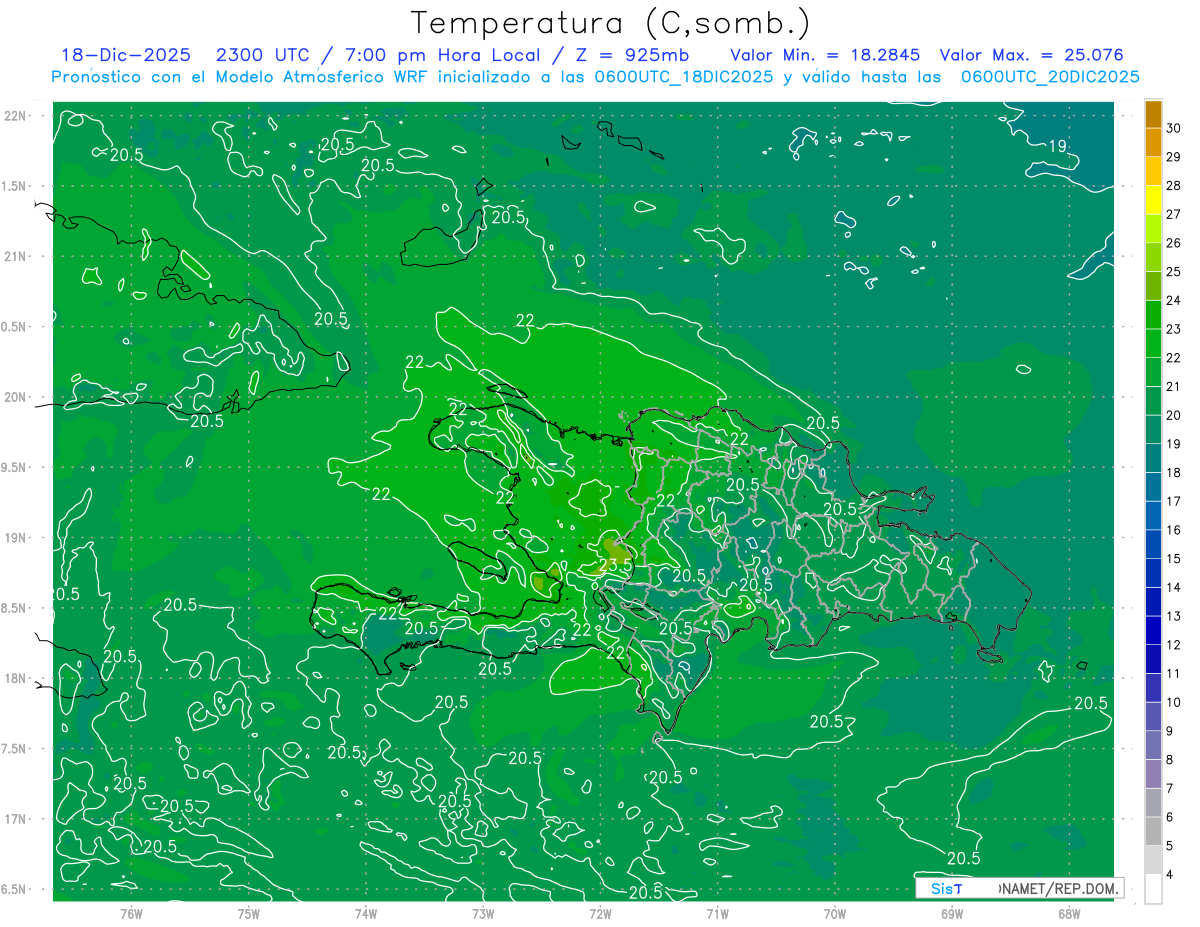This screenshot has width=1200, height=927.
Task: Click the "19N" latitude axis label
Action: coord(15,538)
